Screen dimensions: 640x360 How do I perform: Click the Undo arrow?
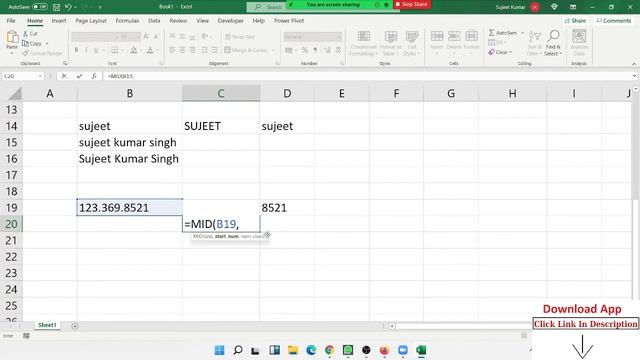point(68,7)
